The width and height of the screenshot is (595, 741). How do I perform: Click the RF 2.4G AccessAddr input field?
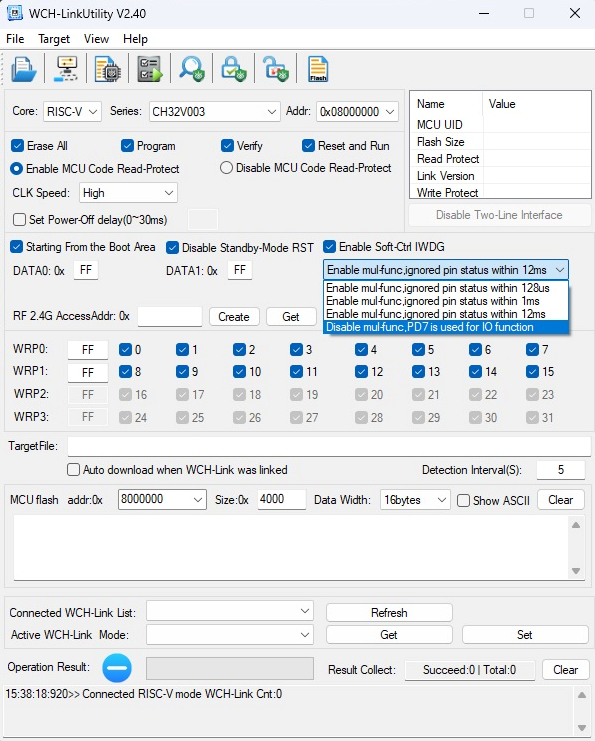click(x=170, y=316)
